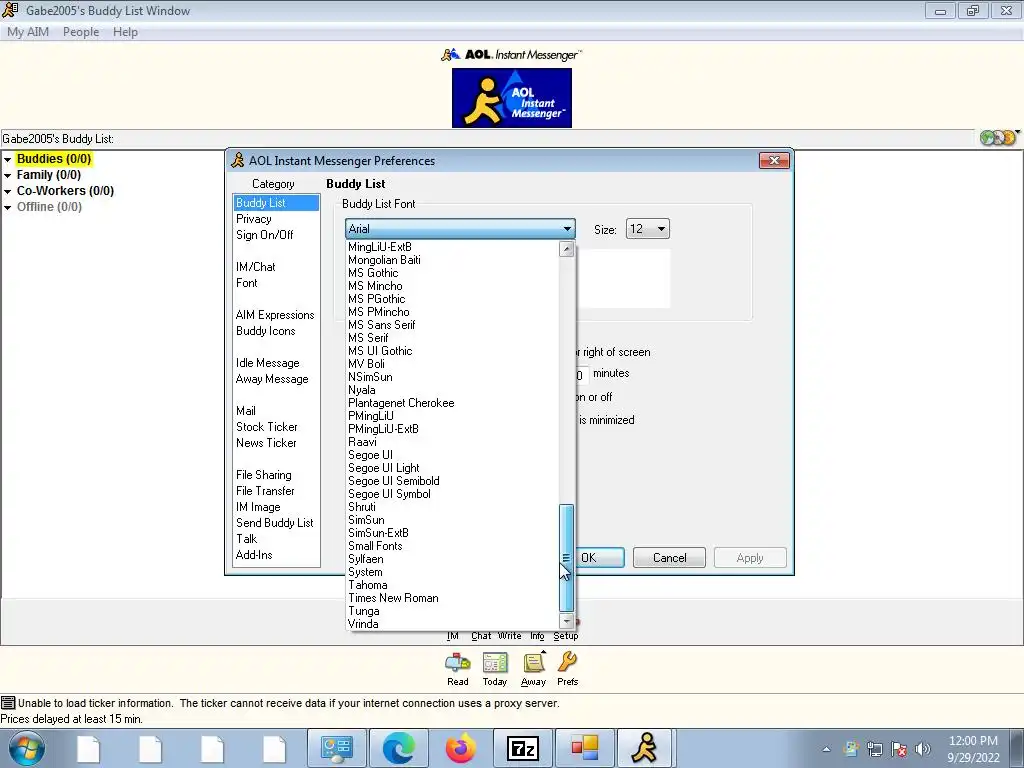Viewport: 1024px width, 768px height.
Task: Click the font list scrollbar thumb
Action: tap(567, 557)
